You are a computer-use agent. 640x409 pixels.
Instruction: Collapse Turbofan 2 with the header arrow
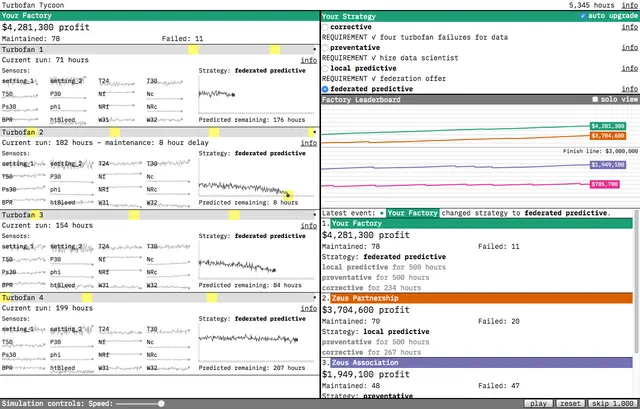click(315, 132)
